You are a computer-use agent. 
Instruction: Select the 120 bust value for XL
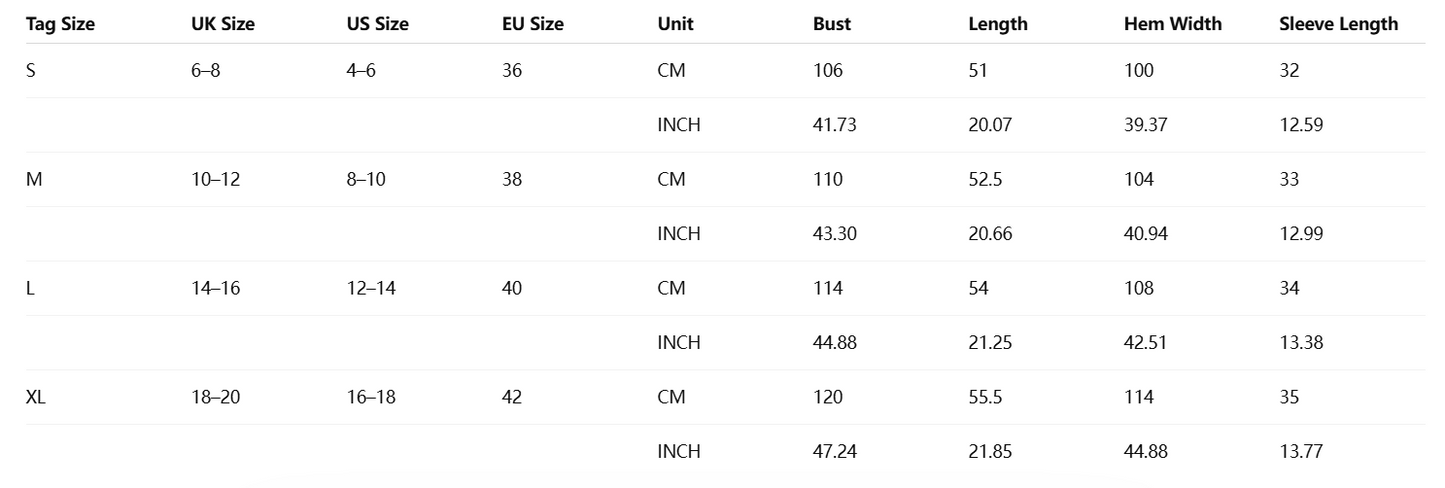click(x=827, y=397)
